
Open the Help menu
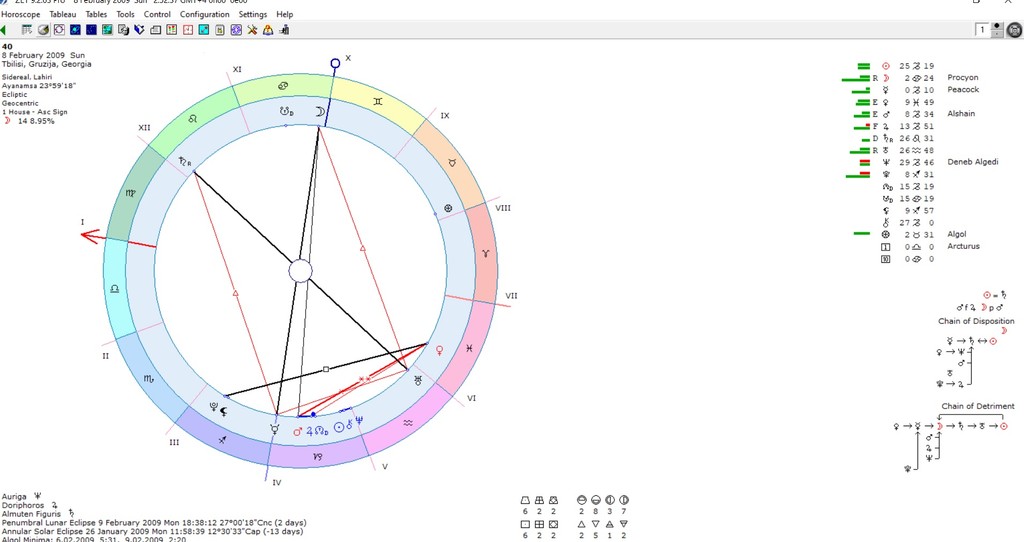pyautogui.click(x=285, y=14)
